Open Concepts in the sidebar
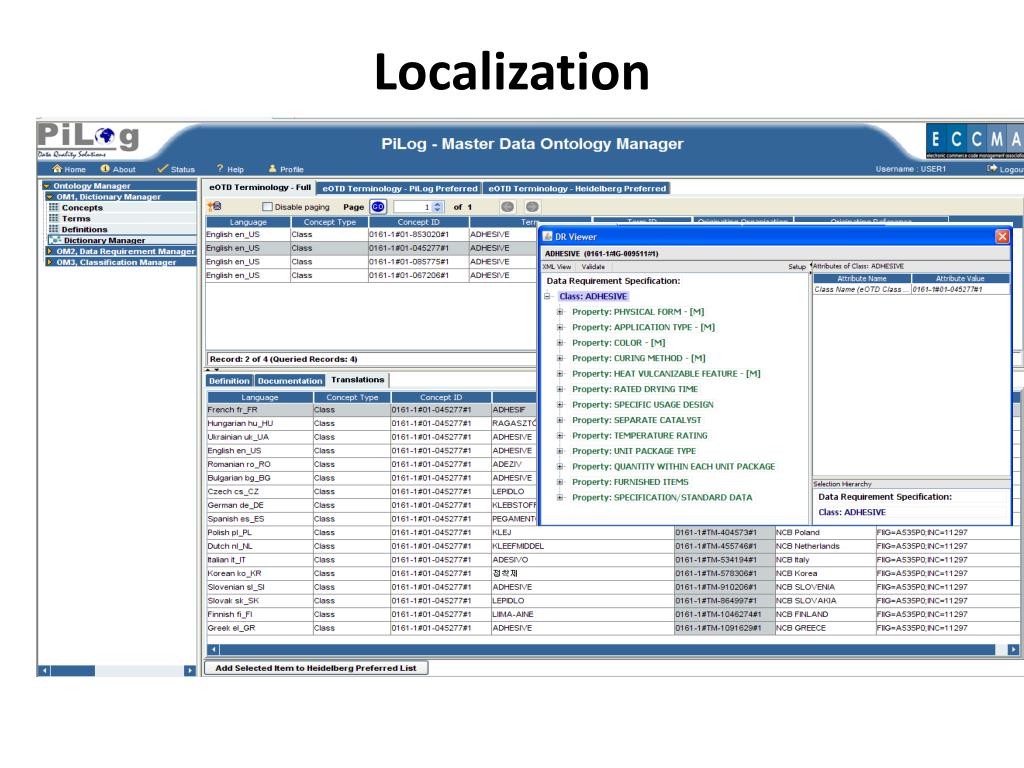This screenshot has height=768, width=1024. pos(82,208)
